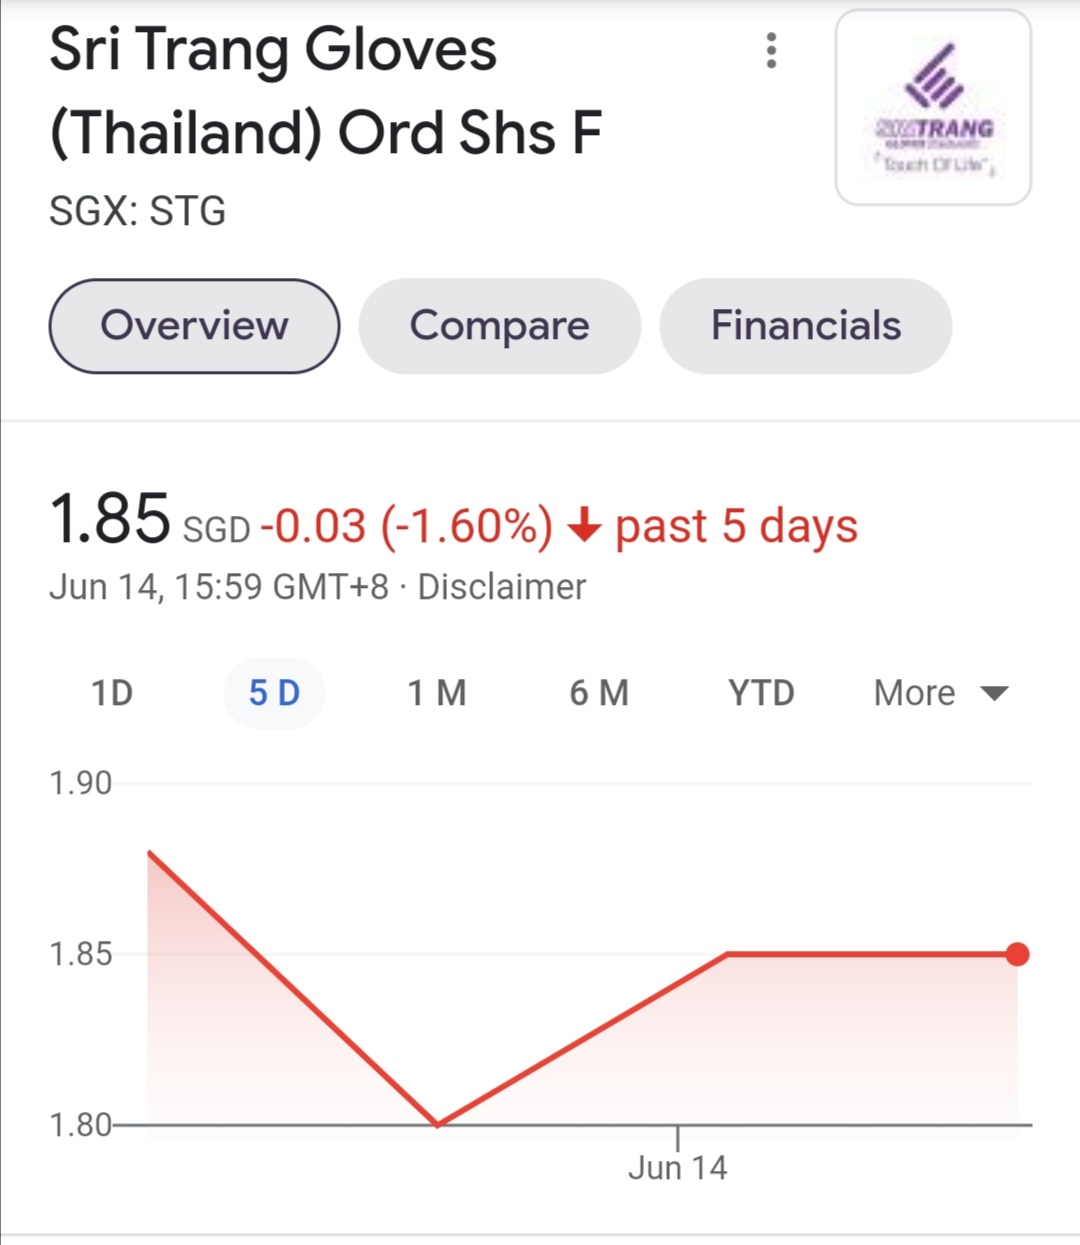Click the red endpoint dot on chart
1080x1245 pixels.
pyautogui.click(x=1017, y=954)
